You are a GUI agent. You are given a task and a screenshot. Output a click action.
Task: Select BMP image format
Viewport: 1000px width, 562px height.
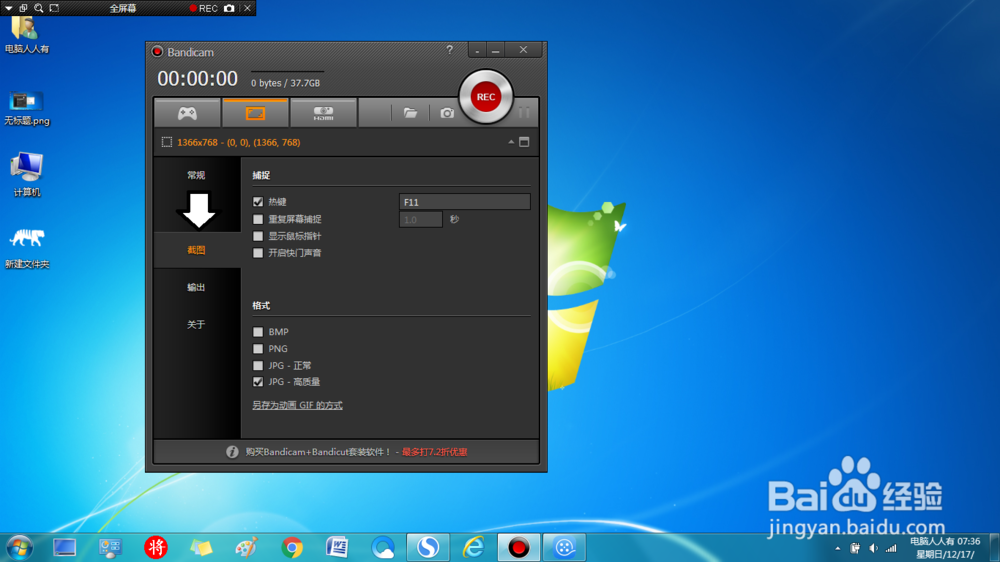(x=258, y=332)
